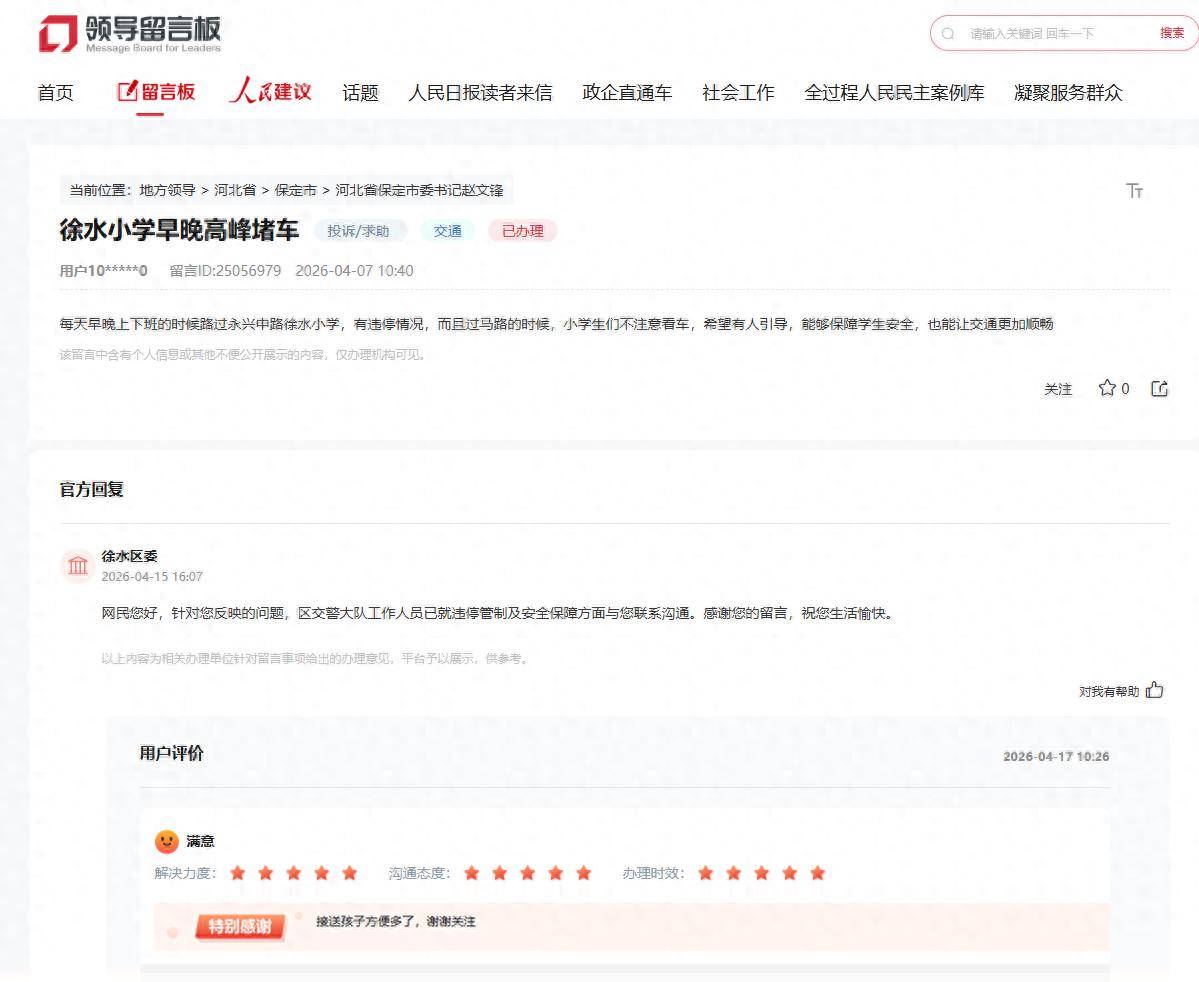Click the 留言ID:25056979 text
This screenshot has height=982, width=1199.
click(x=226, y=271)
